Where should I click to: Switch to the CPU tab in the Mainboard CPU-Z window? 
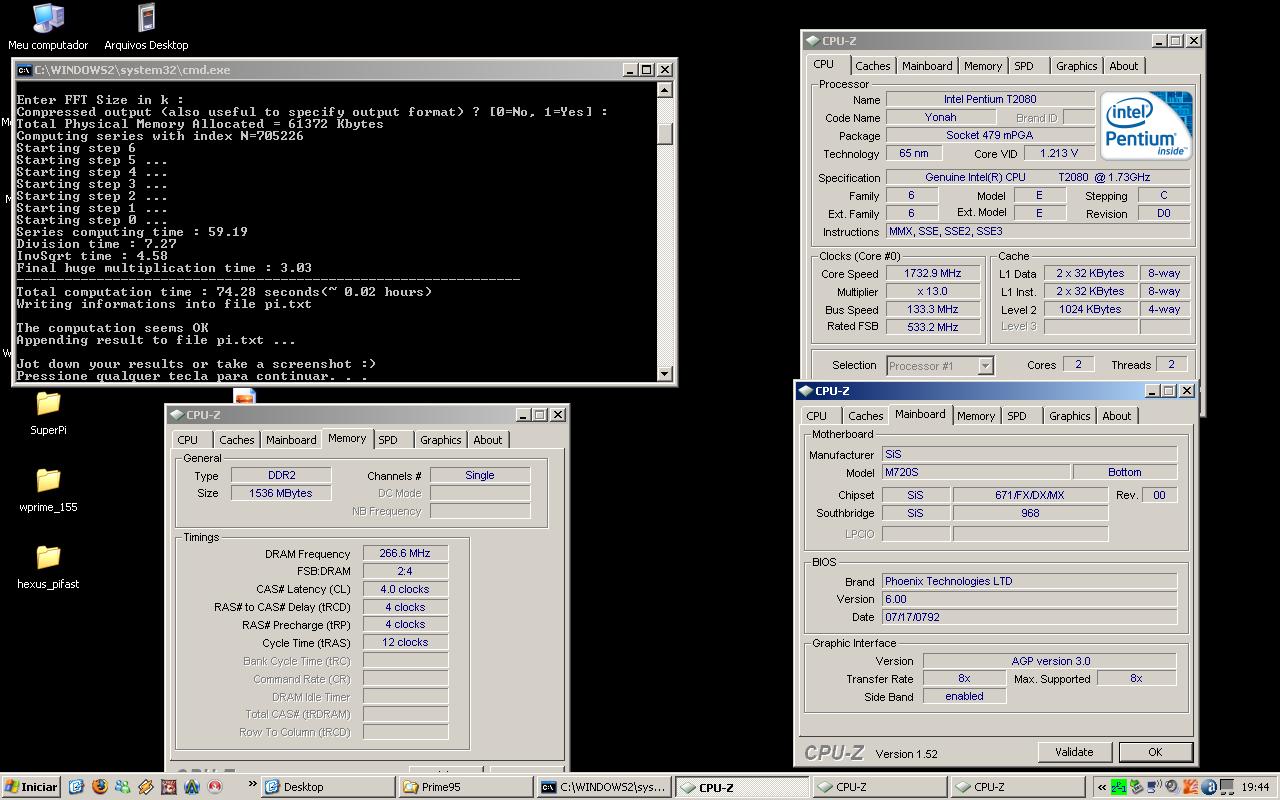[x=817, y=416]
